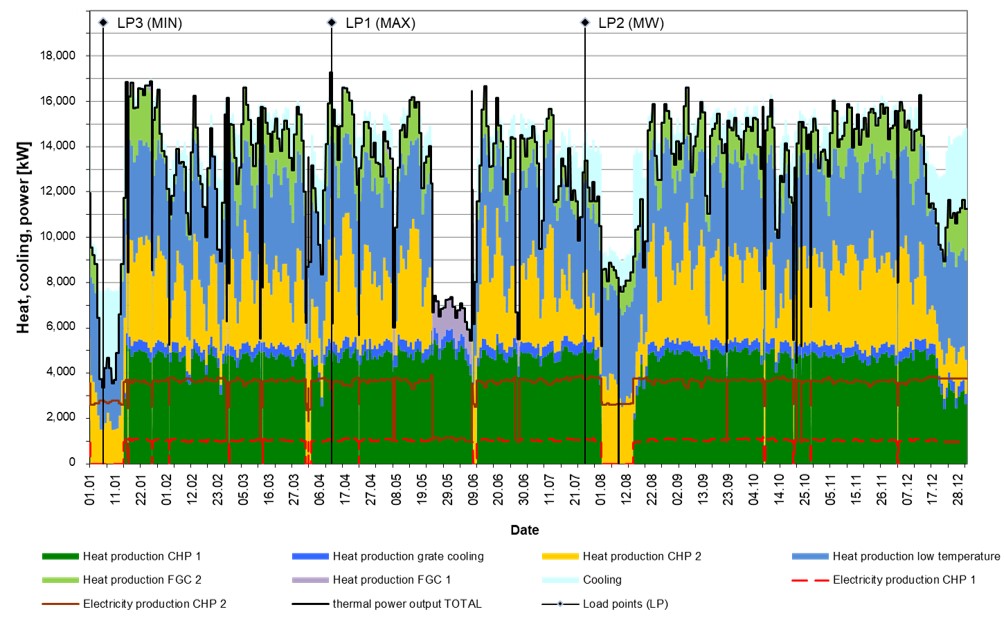Viewport: 1004px width, 631px height.
Task: Click the 17.04 date label
Action: pos(345,489)
